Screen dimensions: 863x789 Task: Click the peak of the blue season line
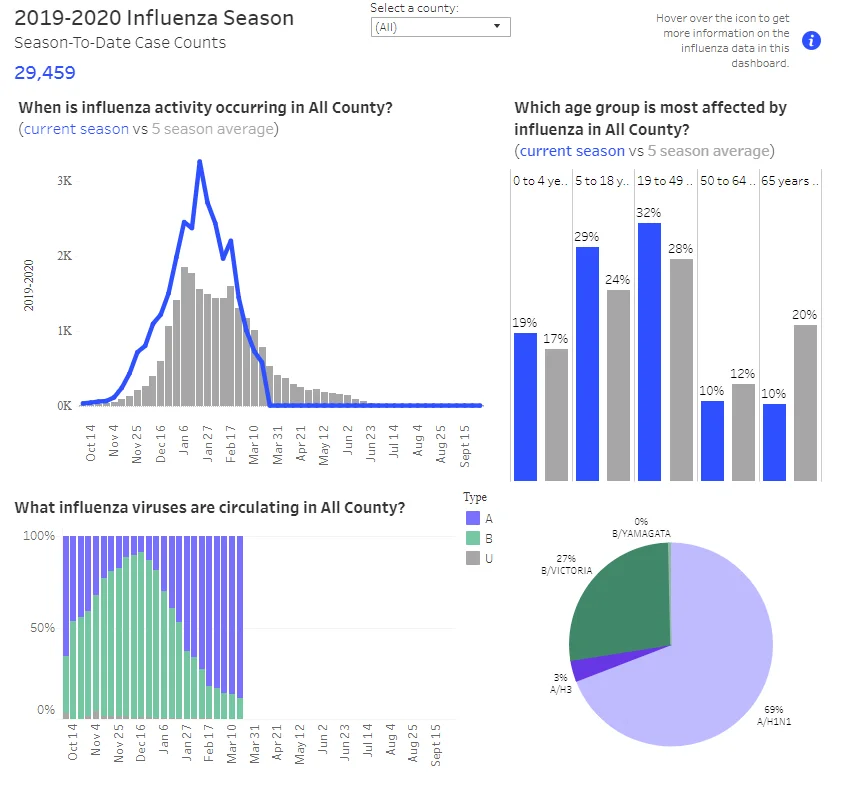pyautogui.click(x=200, y=161)
